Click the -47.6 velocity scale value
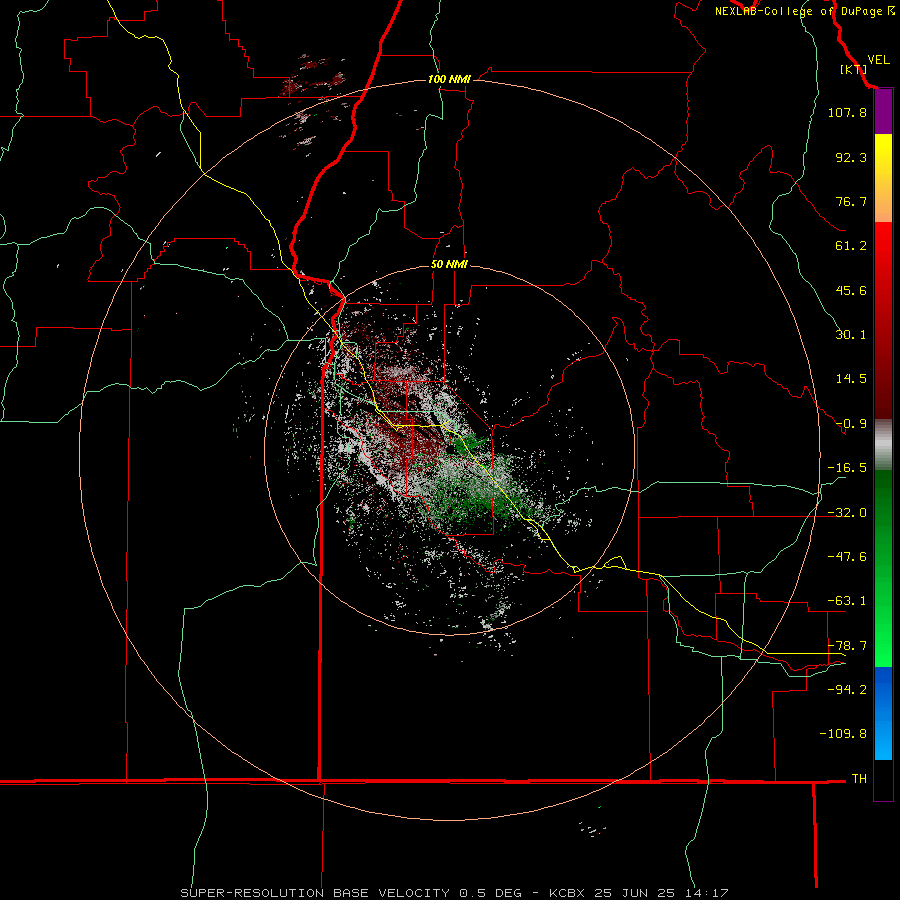The width and height of the screenshot is (900, 900). pos(847,557)
